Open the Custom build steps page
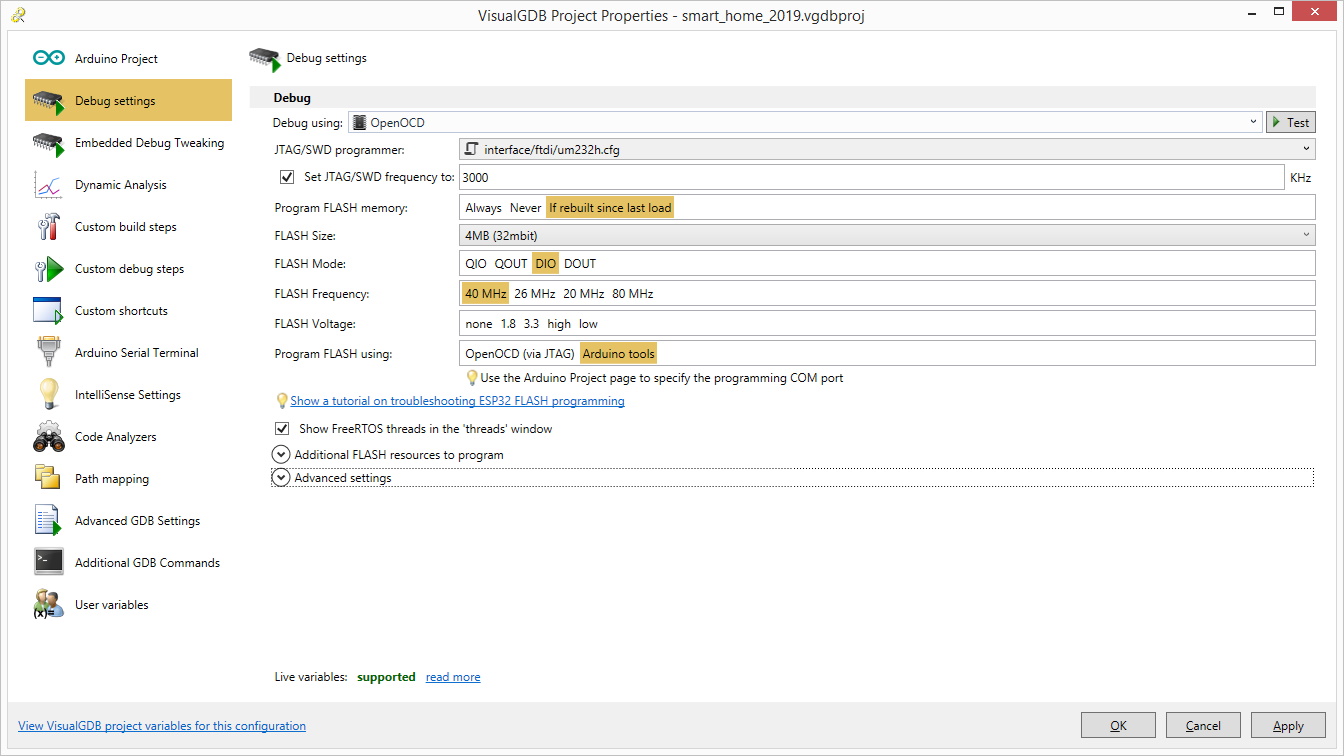This screenshot has width=1344, height=756. (128, 227)
